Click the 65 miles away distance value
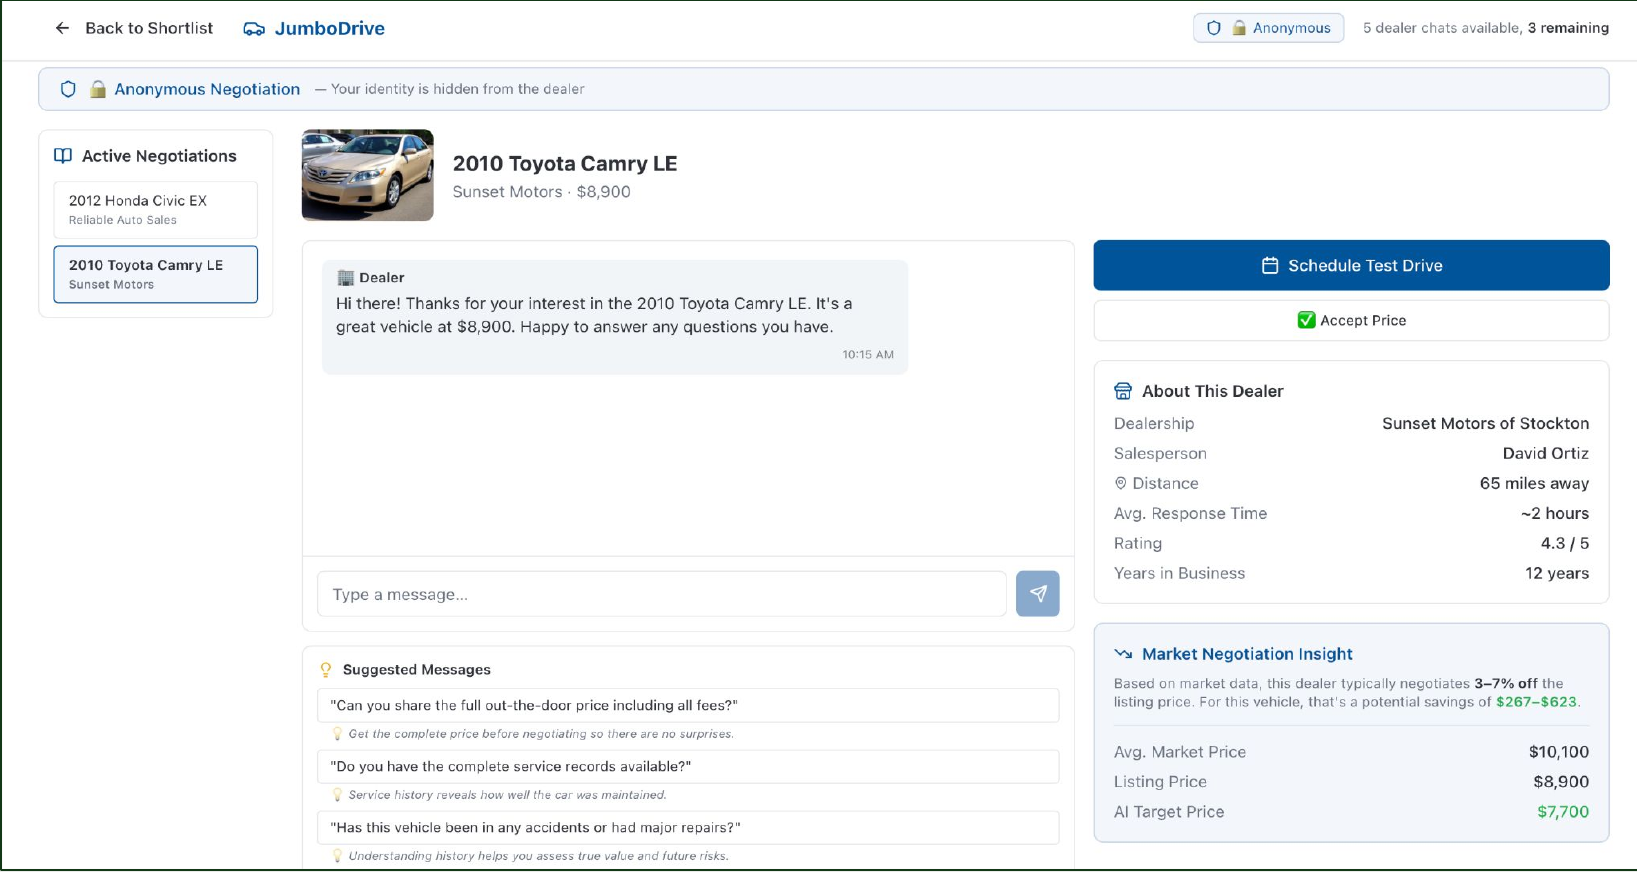1637x872 pixels. 1534,483
